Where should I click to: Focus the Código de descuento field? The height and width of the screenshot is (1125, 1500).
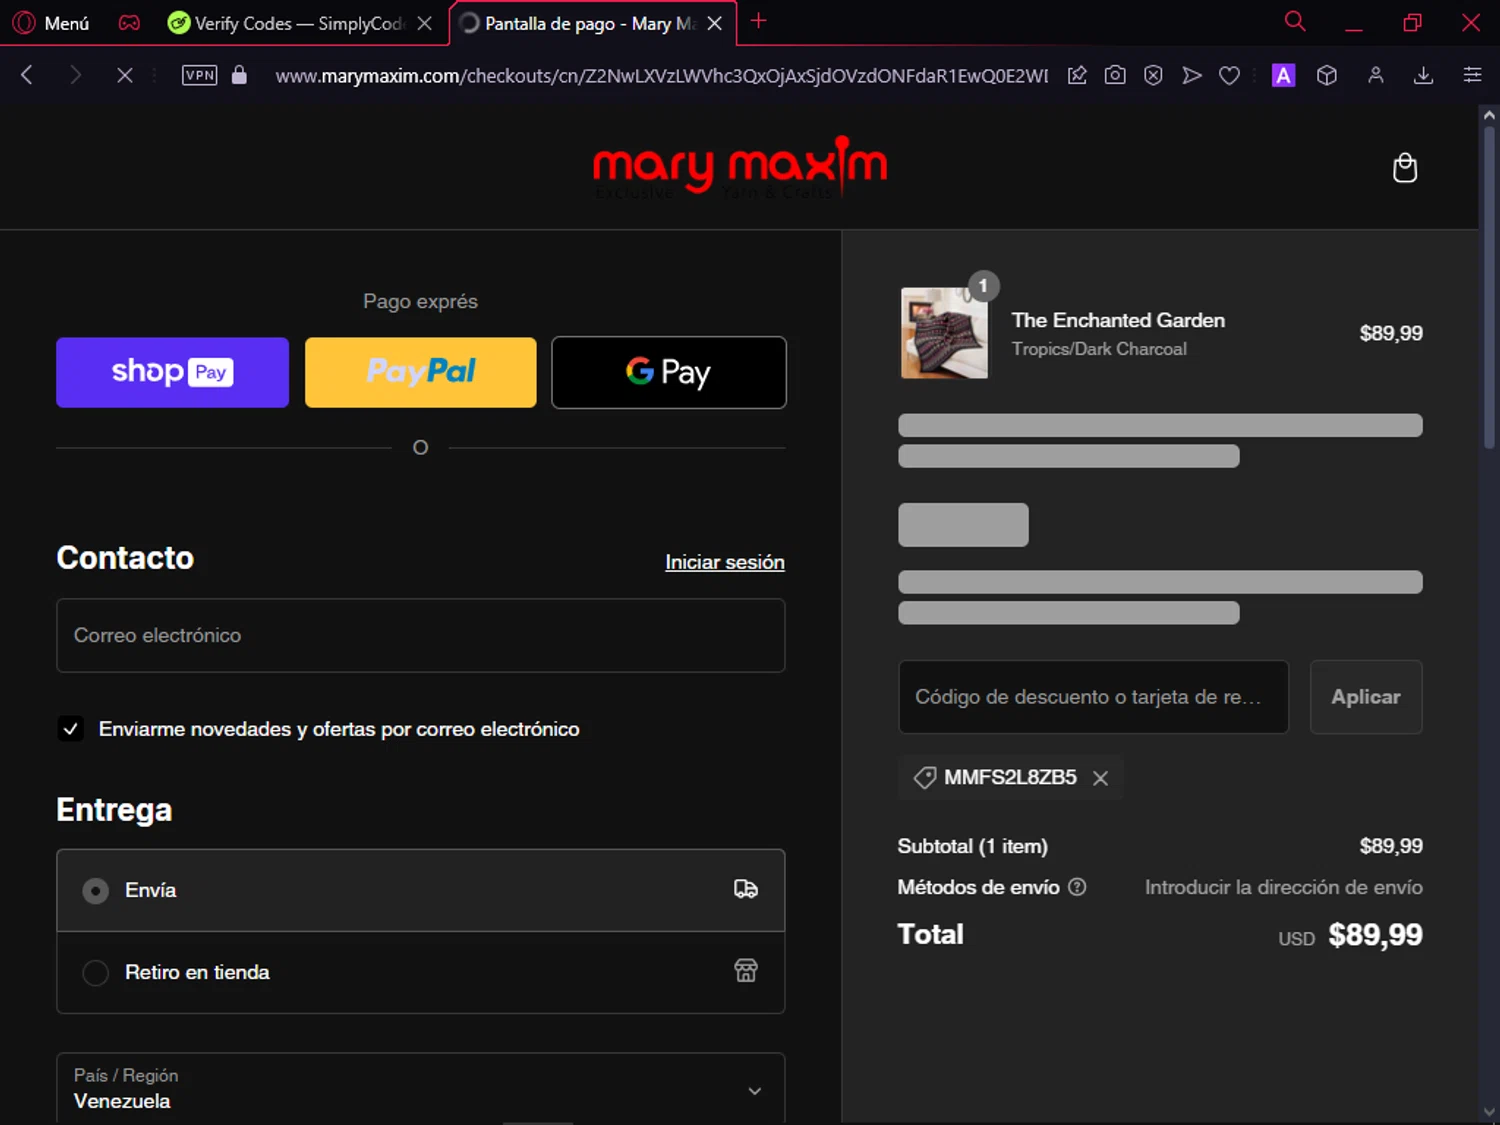[x=1093, y=697]
